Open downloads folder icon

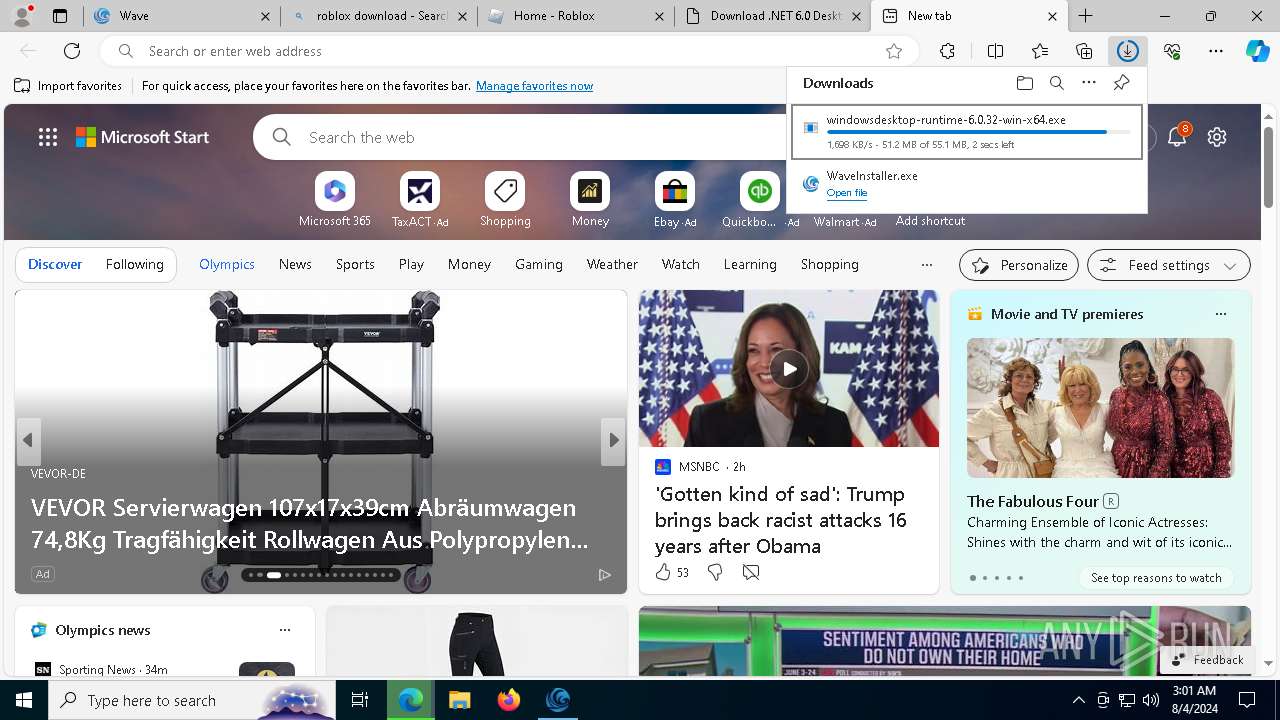tap(1024, 83)
